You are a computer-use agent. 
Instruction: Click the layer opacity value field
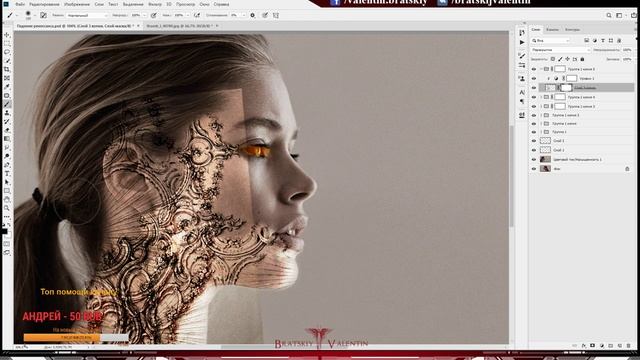point(627,50)
